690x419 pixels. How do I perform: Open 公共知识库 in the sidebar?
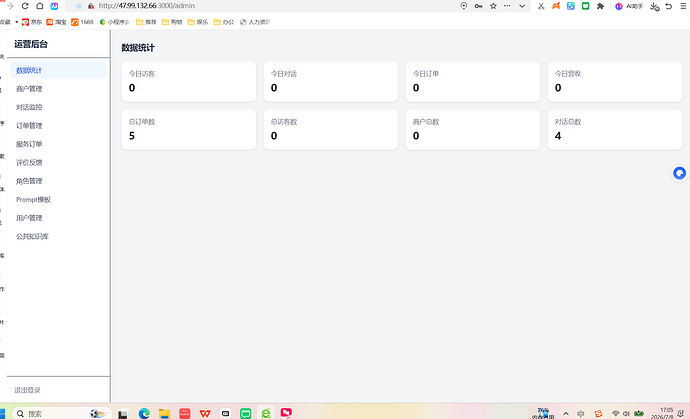coord(59,237)
